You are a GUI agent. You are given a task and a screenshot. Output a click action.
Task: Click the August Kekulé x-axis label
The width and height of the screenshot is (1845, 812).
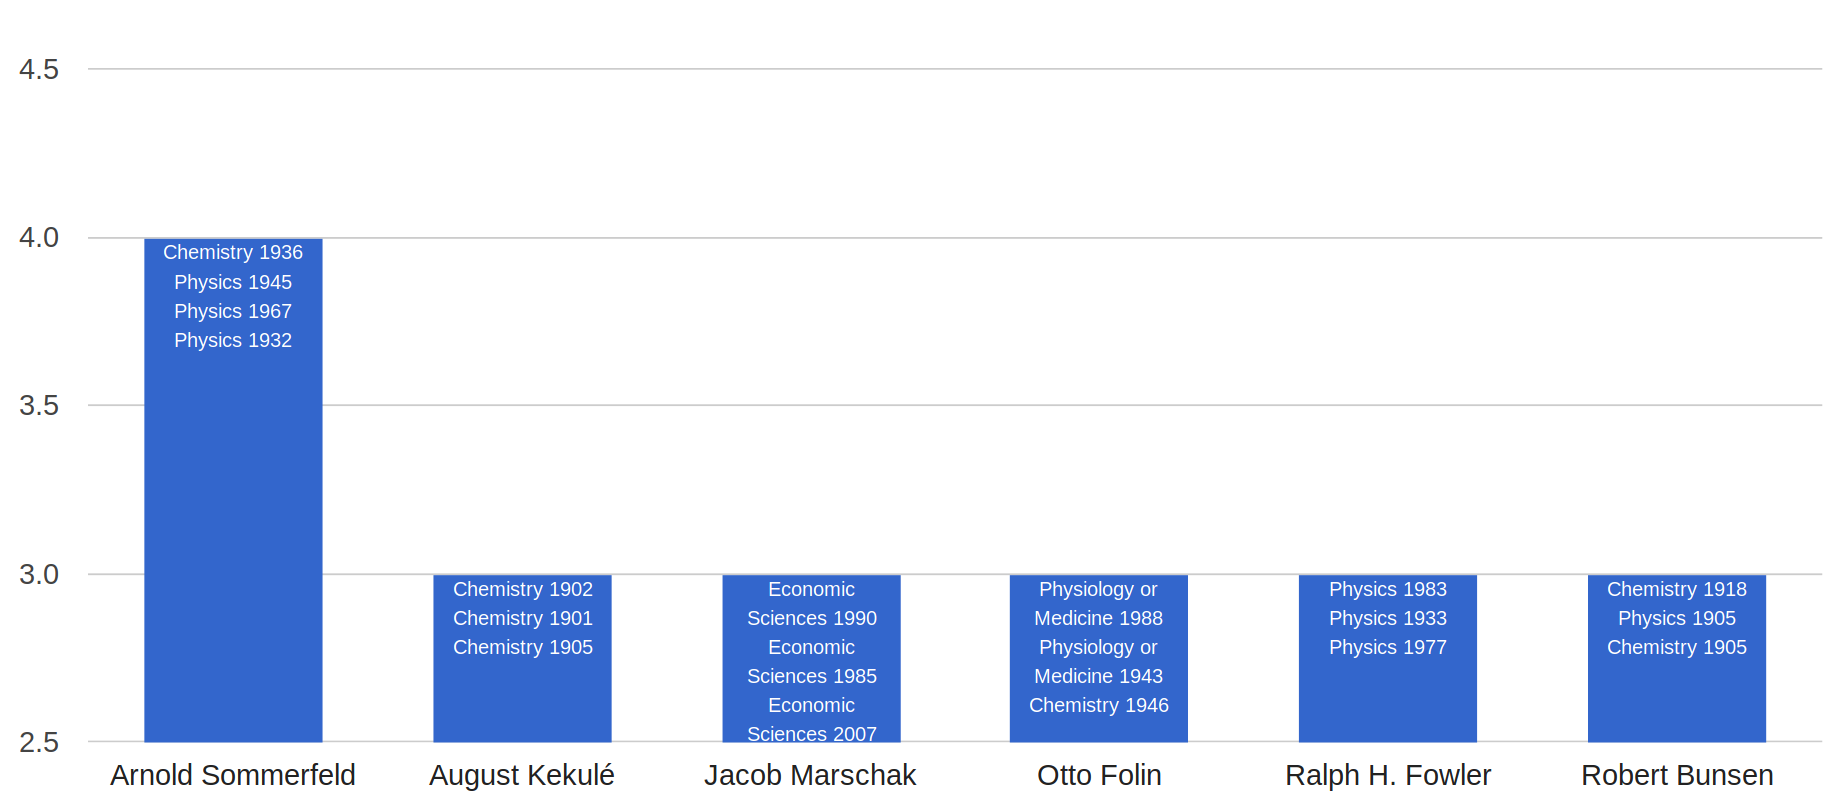coord(521,775)
